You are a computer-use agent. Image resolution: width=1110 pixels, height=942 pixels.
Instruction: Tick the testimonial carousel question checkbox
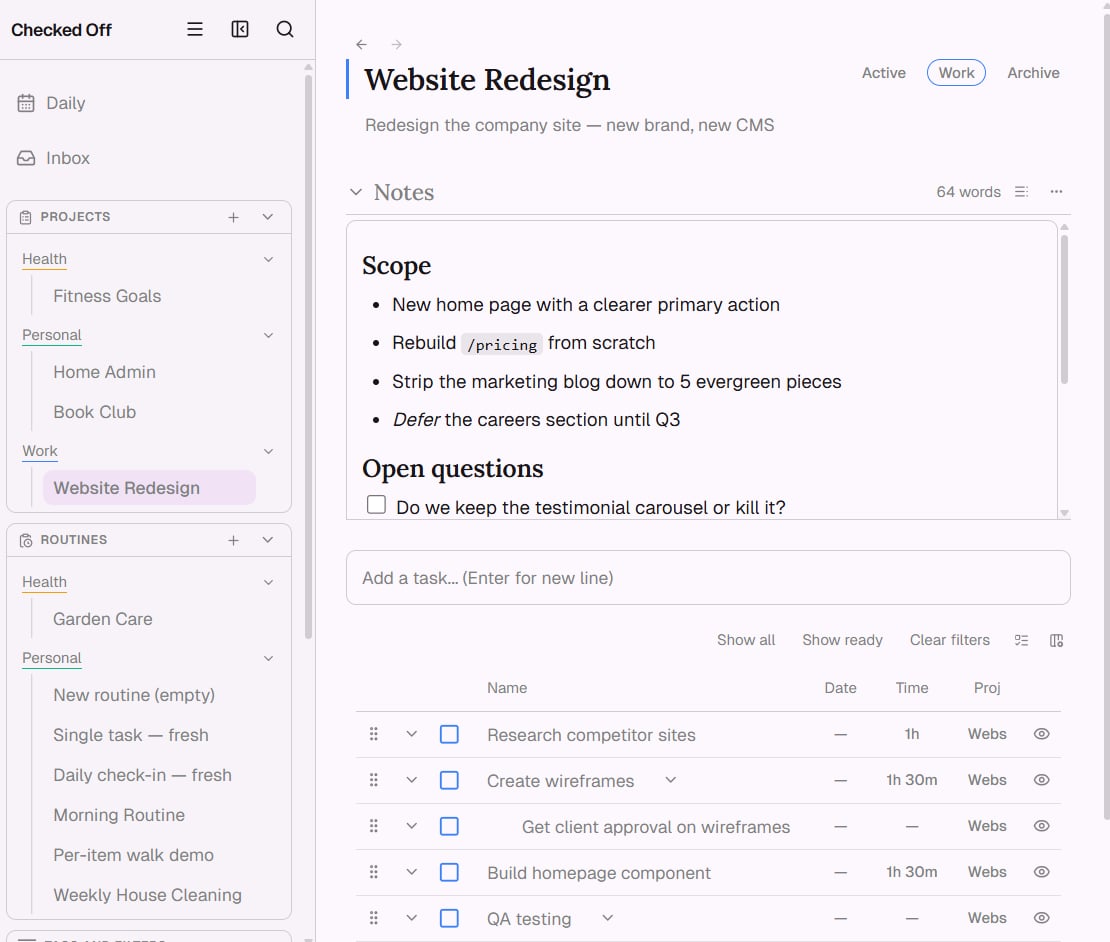(x=377, y=505)
